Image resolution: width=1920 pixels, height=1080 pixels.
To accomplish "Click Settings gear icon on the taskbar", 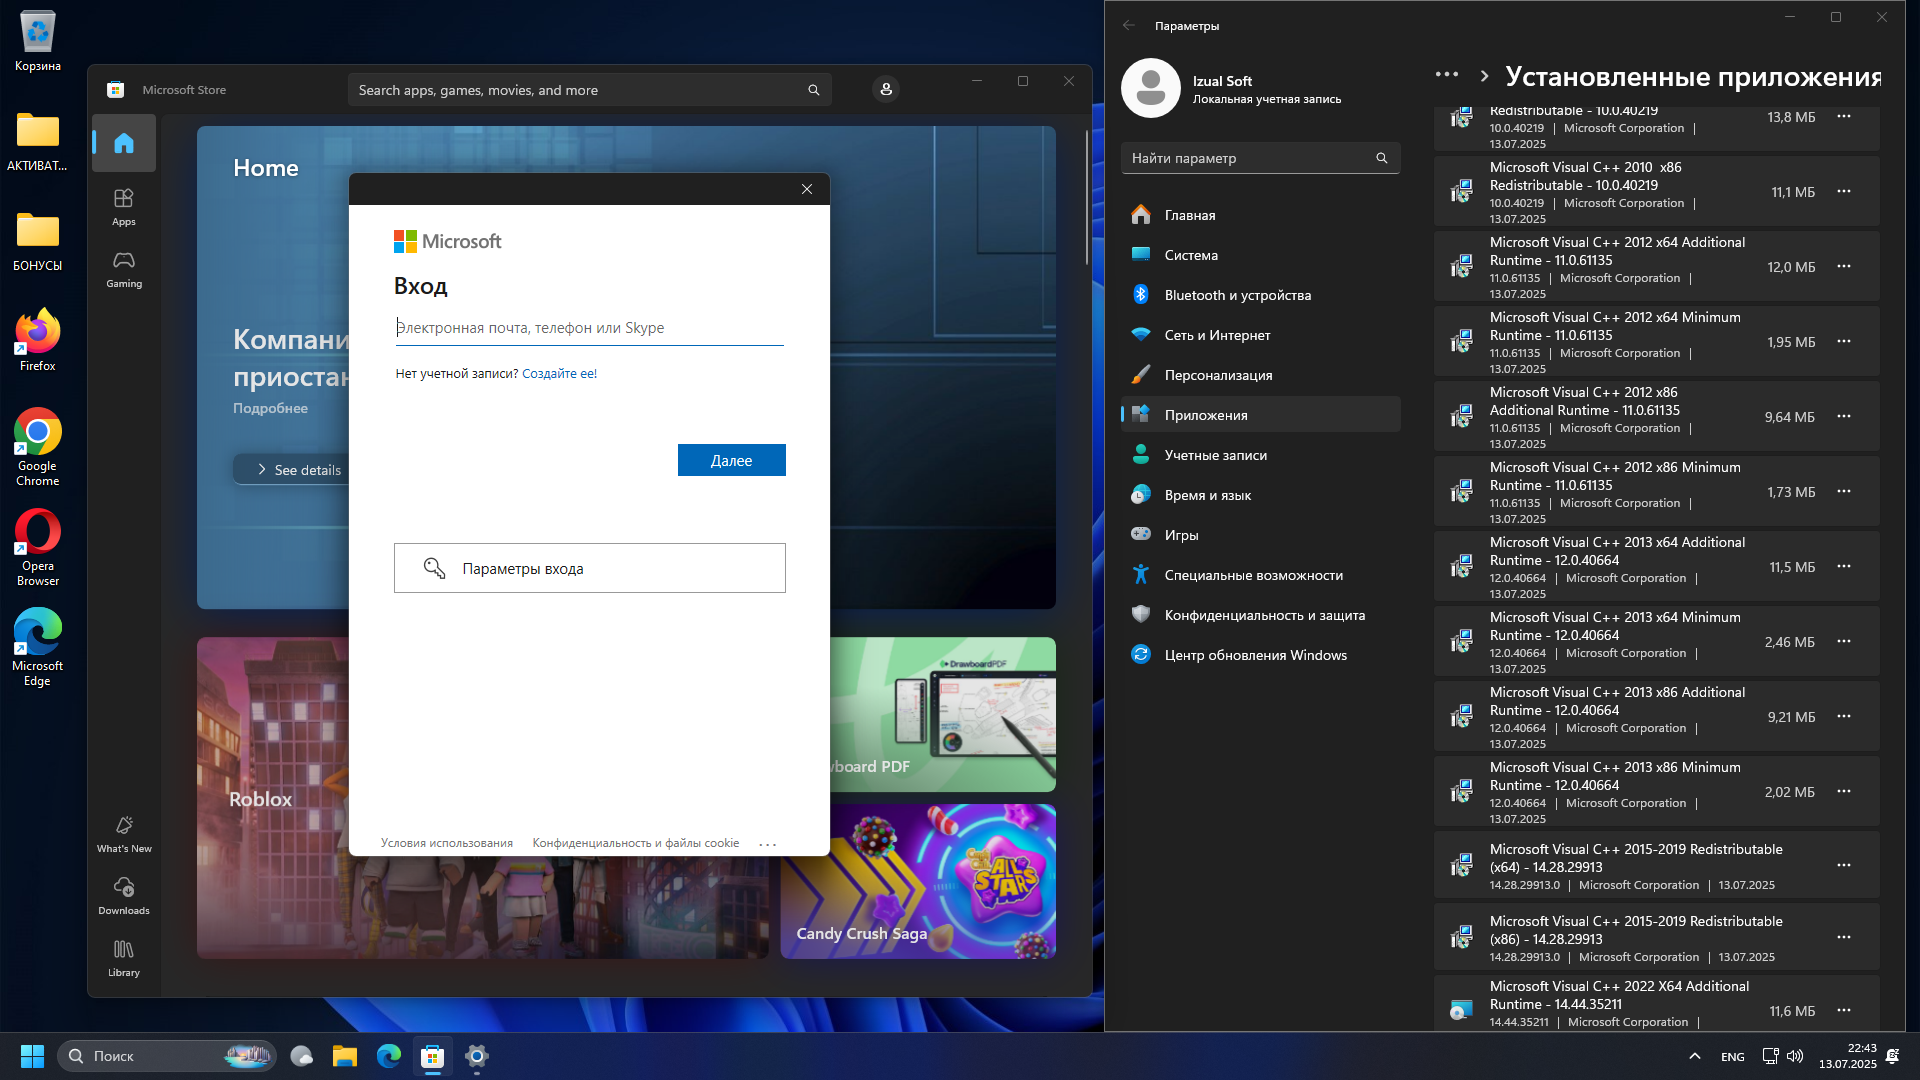I will tap(477, 1056).
